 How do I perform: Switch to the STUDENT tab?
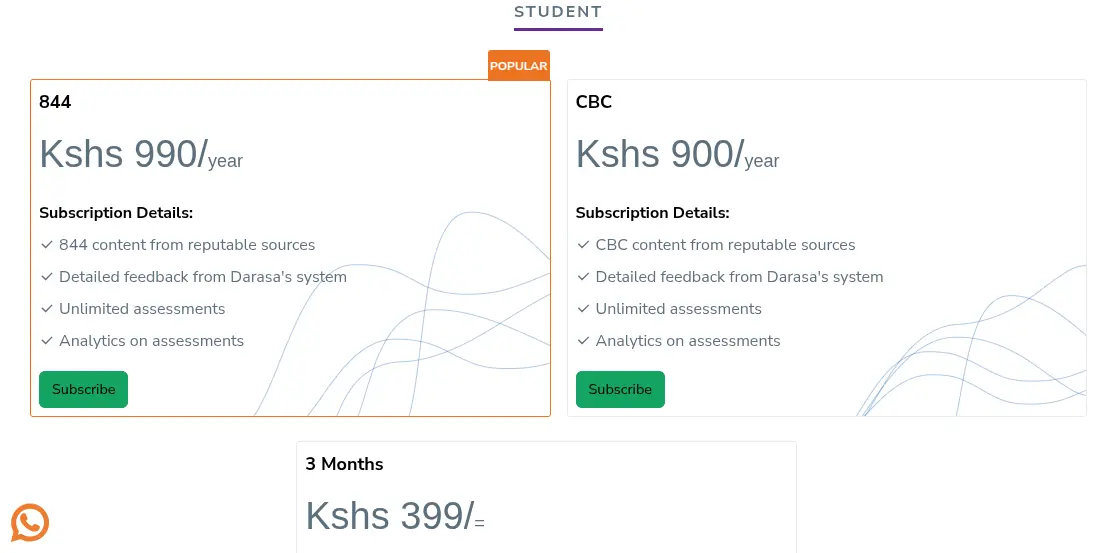558,13
